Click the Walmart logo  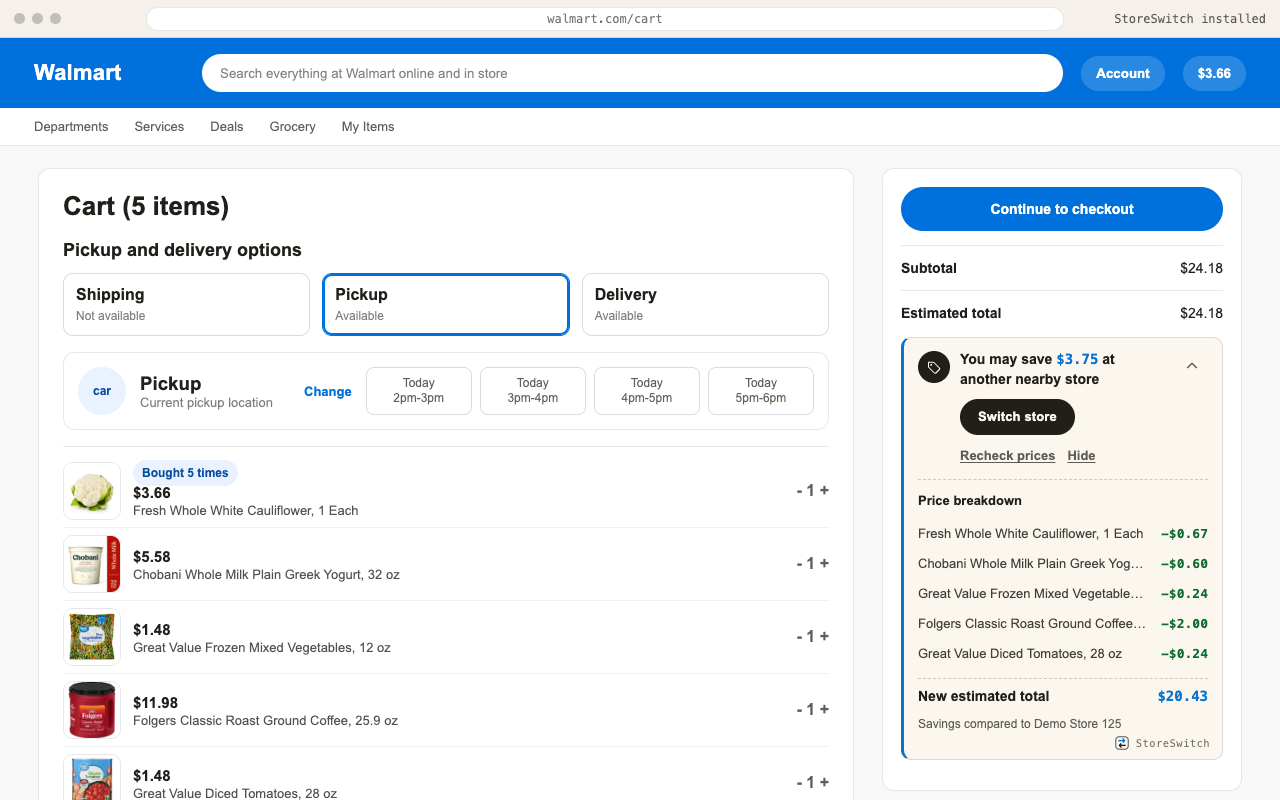tap(78, 72)
